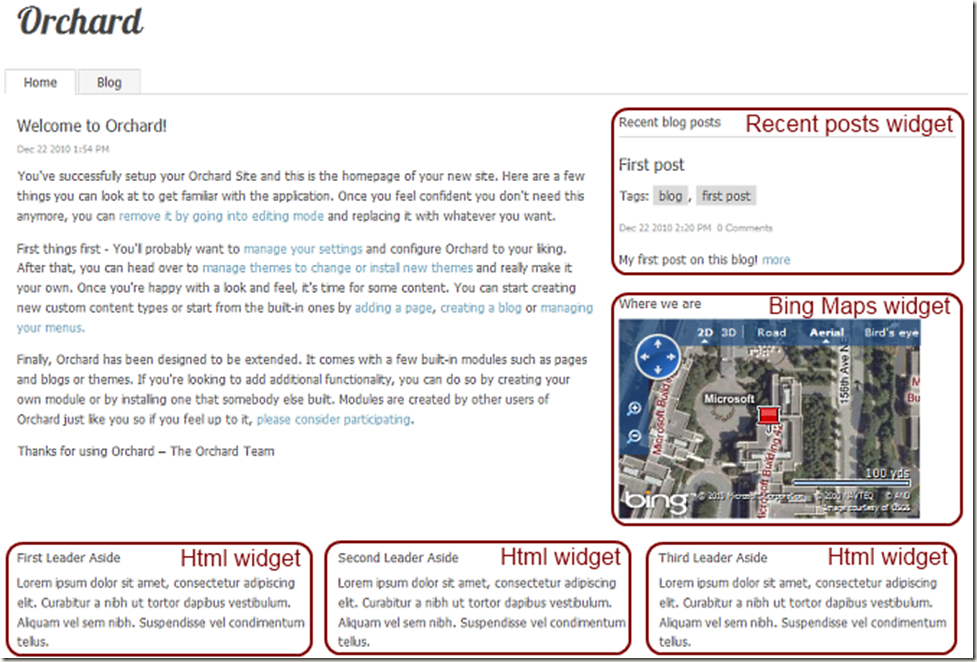
Task: Click the 'Where we are' heading
Action: click(660, 304)
